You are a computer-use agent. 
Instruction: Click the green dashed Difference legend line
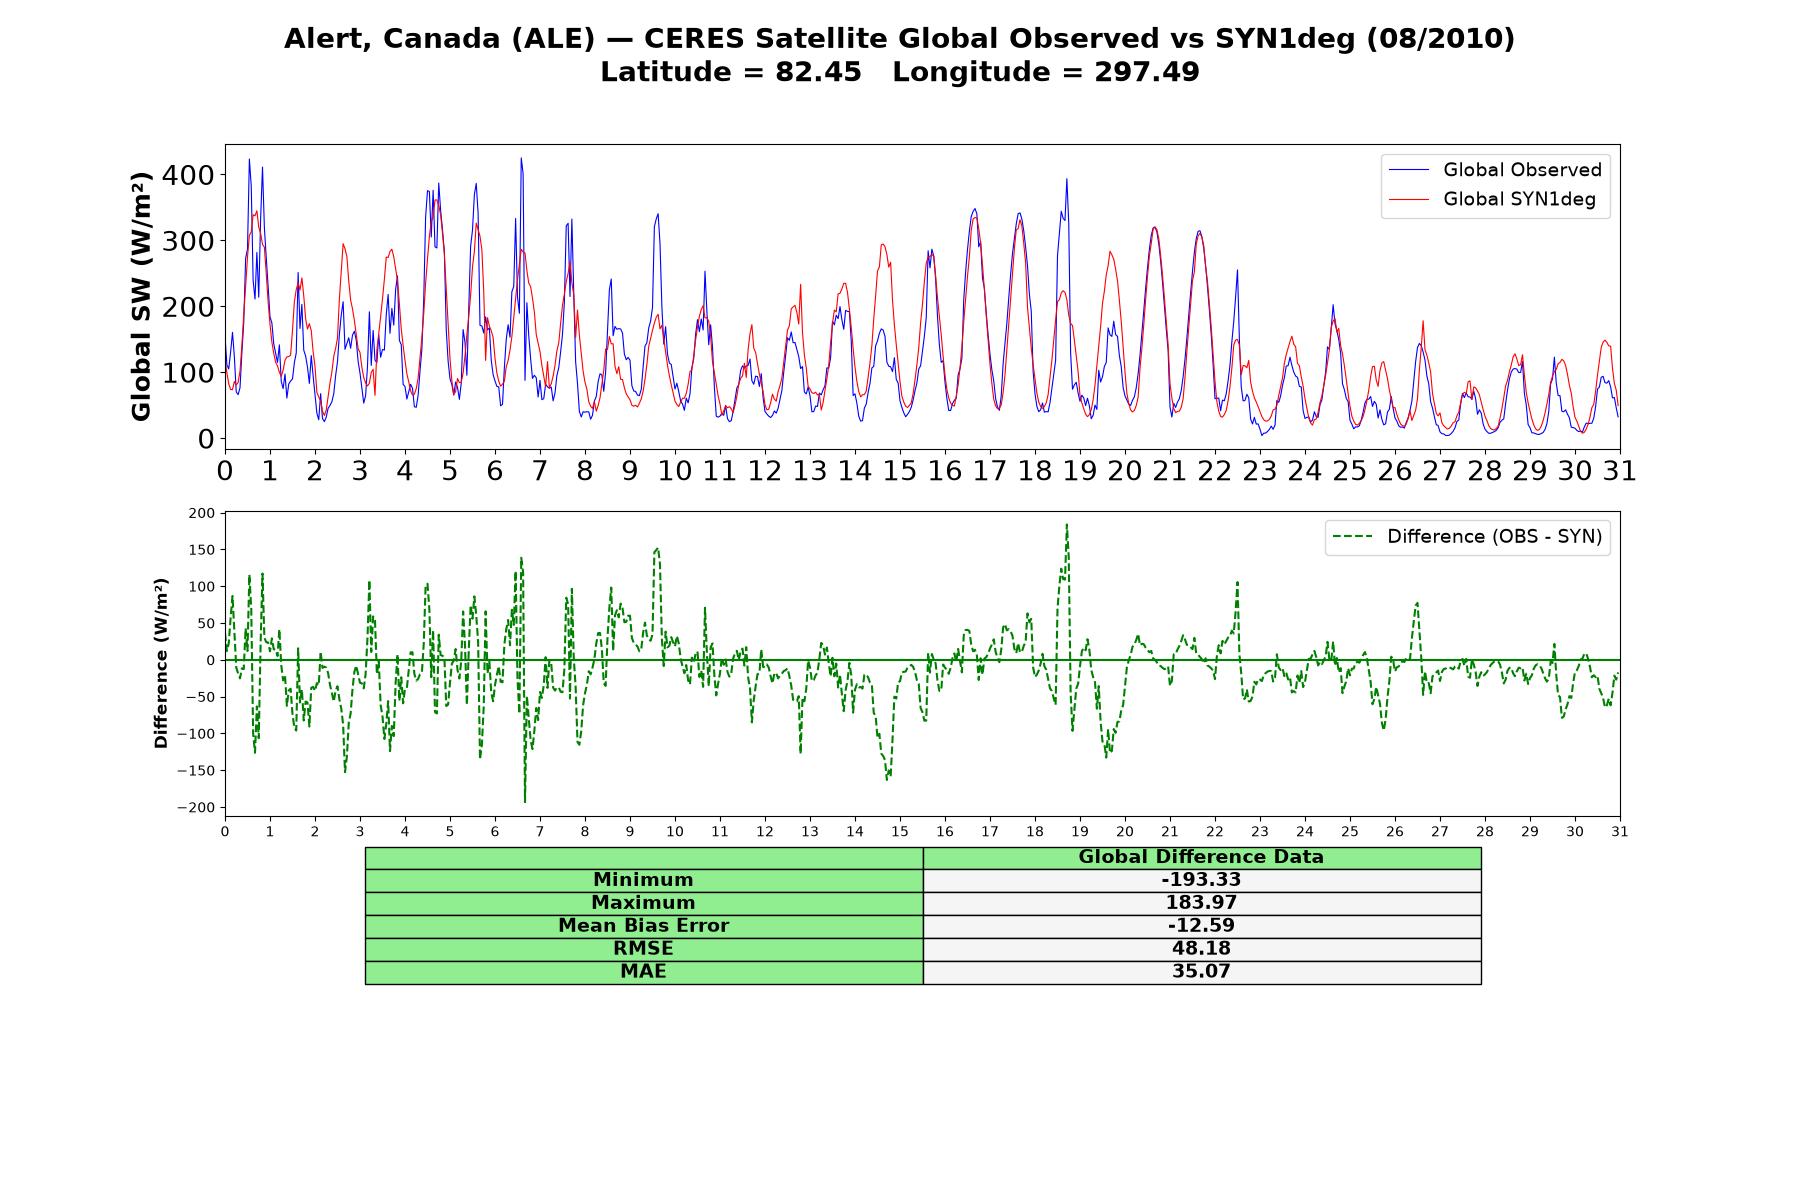(1353, 537)
